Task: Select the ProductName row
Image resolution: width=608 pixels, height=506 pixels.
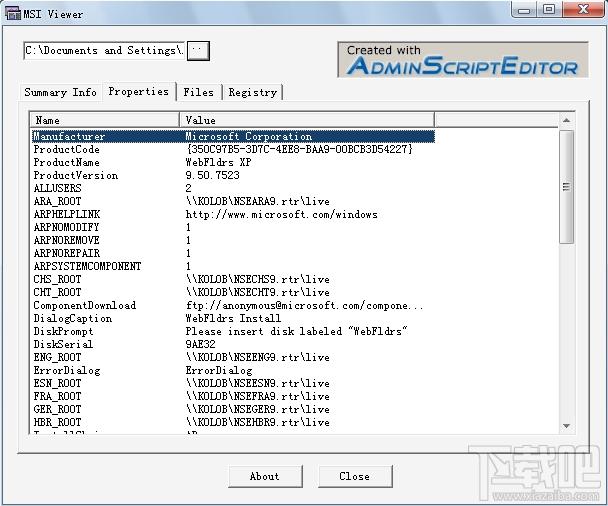Action: 233,162
